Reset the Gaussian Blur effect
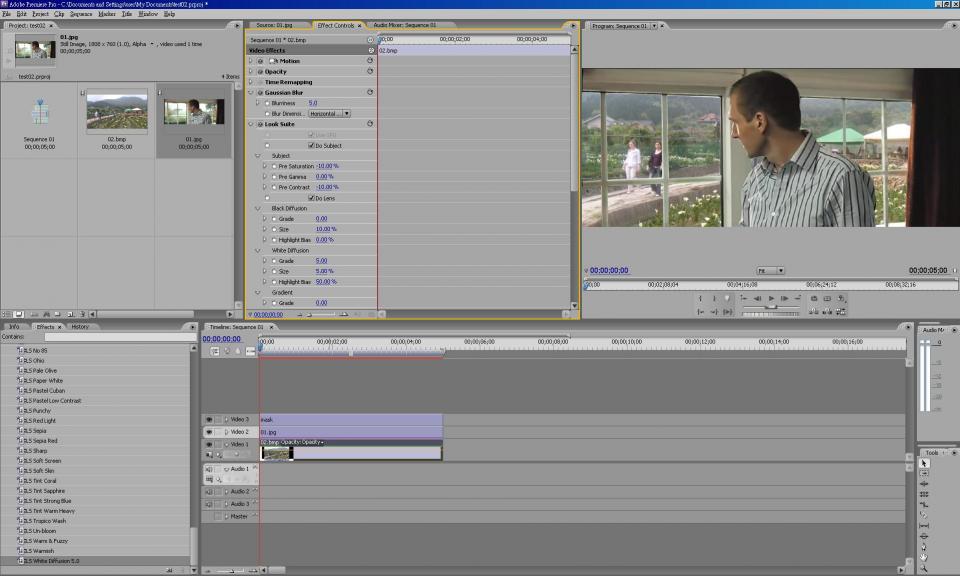This screenshot has height=576, width=960. coord(370,92)
